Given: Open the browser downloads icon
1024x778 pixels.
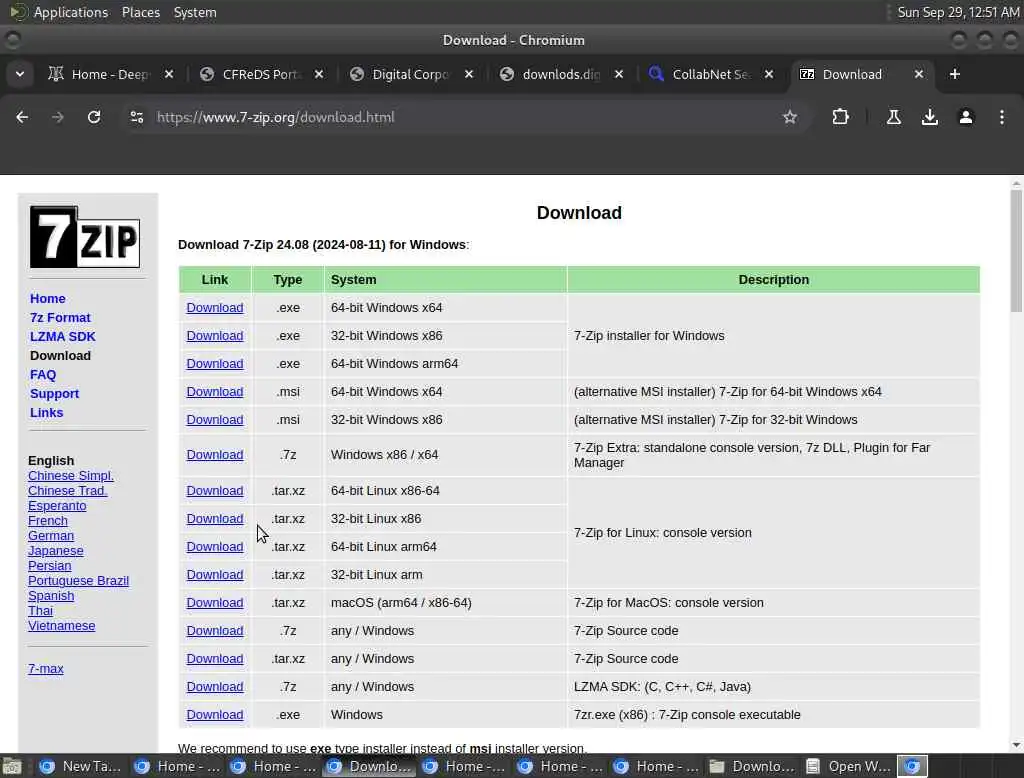Looking at the screenshot, I should click(929, 117).
